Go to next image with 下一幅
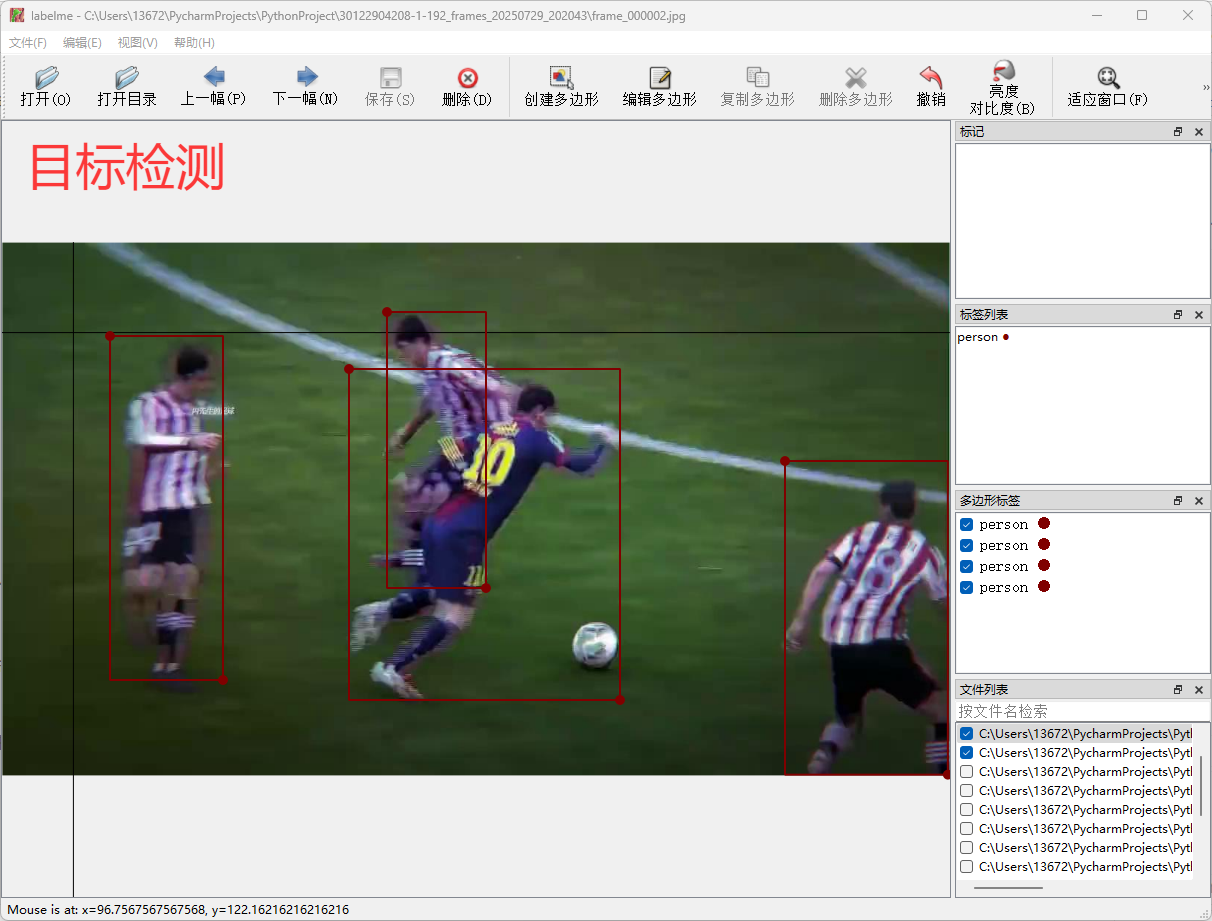The width and height of the screenshot is (1212, 921). pos(306,77)
